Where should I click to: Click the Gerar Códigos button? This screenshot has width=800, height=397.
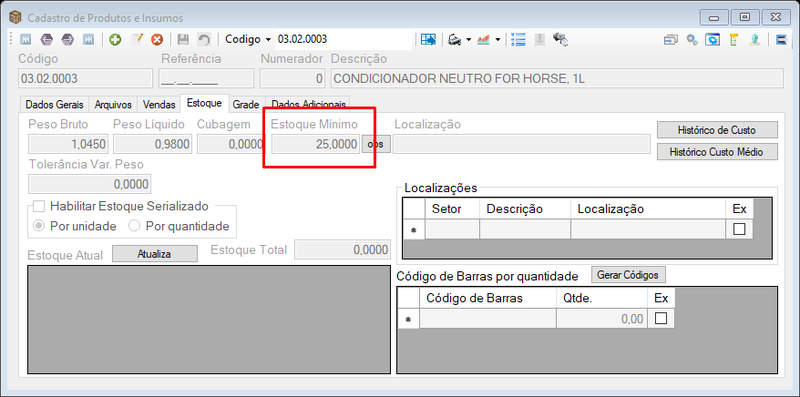coord(629,275)
